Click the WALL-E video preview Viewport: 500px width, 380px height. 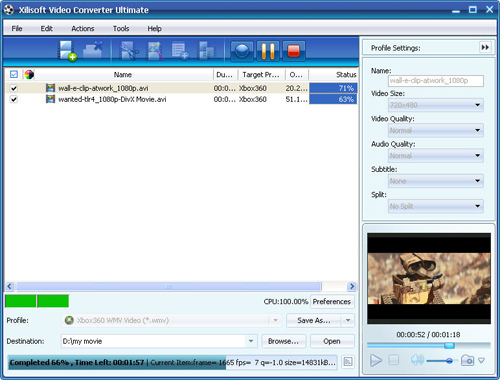tap(429, 278)
